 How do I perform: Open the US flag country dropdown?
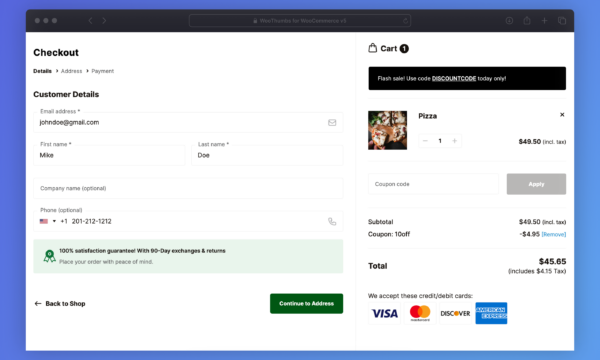click(48, 221)
